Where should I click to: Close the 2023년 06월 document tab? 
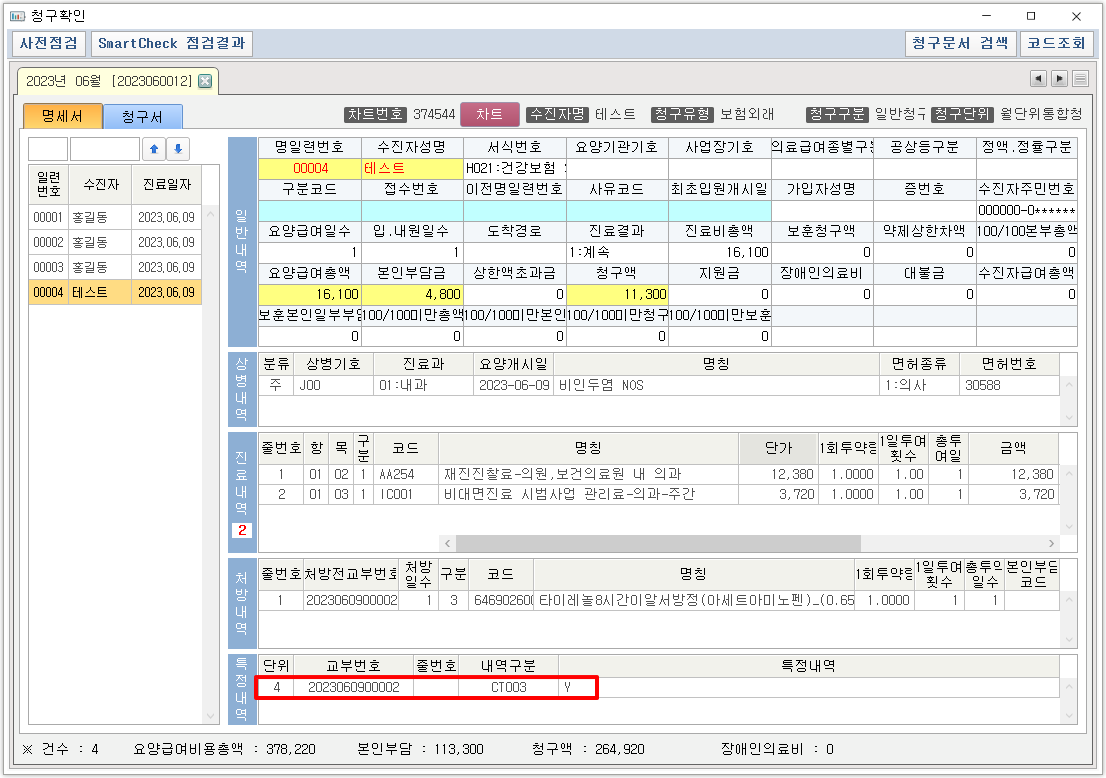coord(205,81)
